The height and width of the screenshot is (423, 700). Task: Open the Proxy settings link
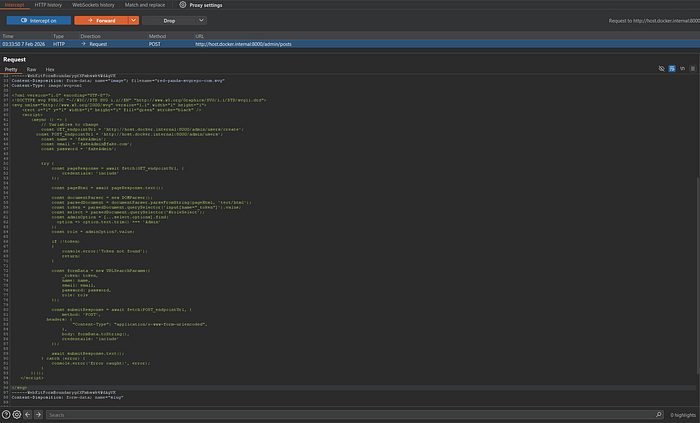pyautogui.click(x=206, y=5)
